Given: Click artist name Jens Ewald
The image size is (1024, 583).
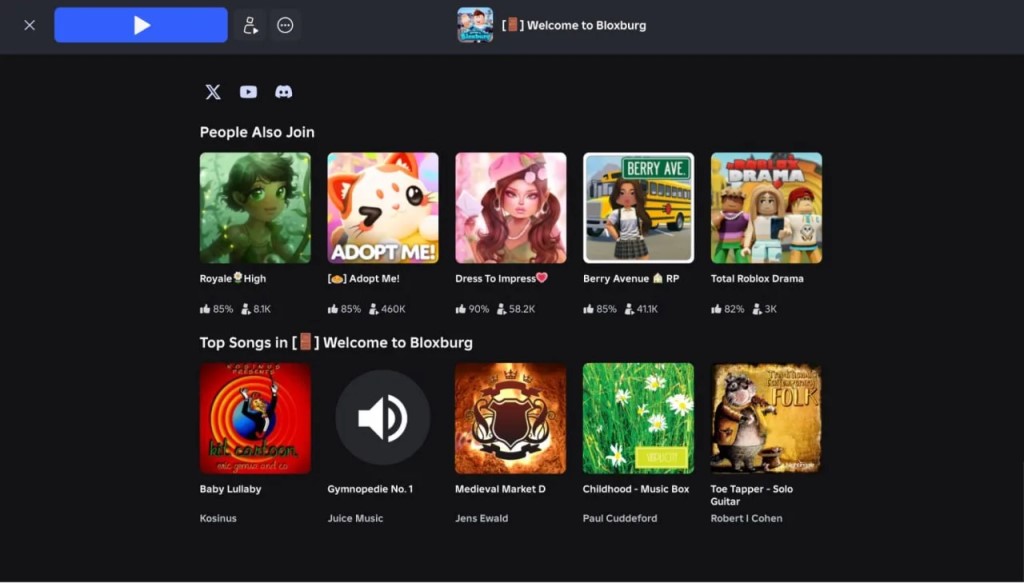Looking at the screenshot, I should (x=481, y=518).
